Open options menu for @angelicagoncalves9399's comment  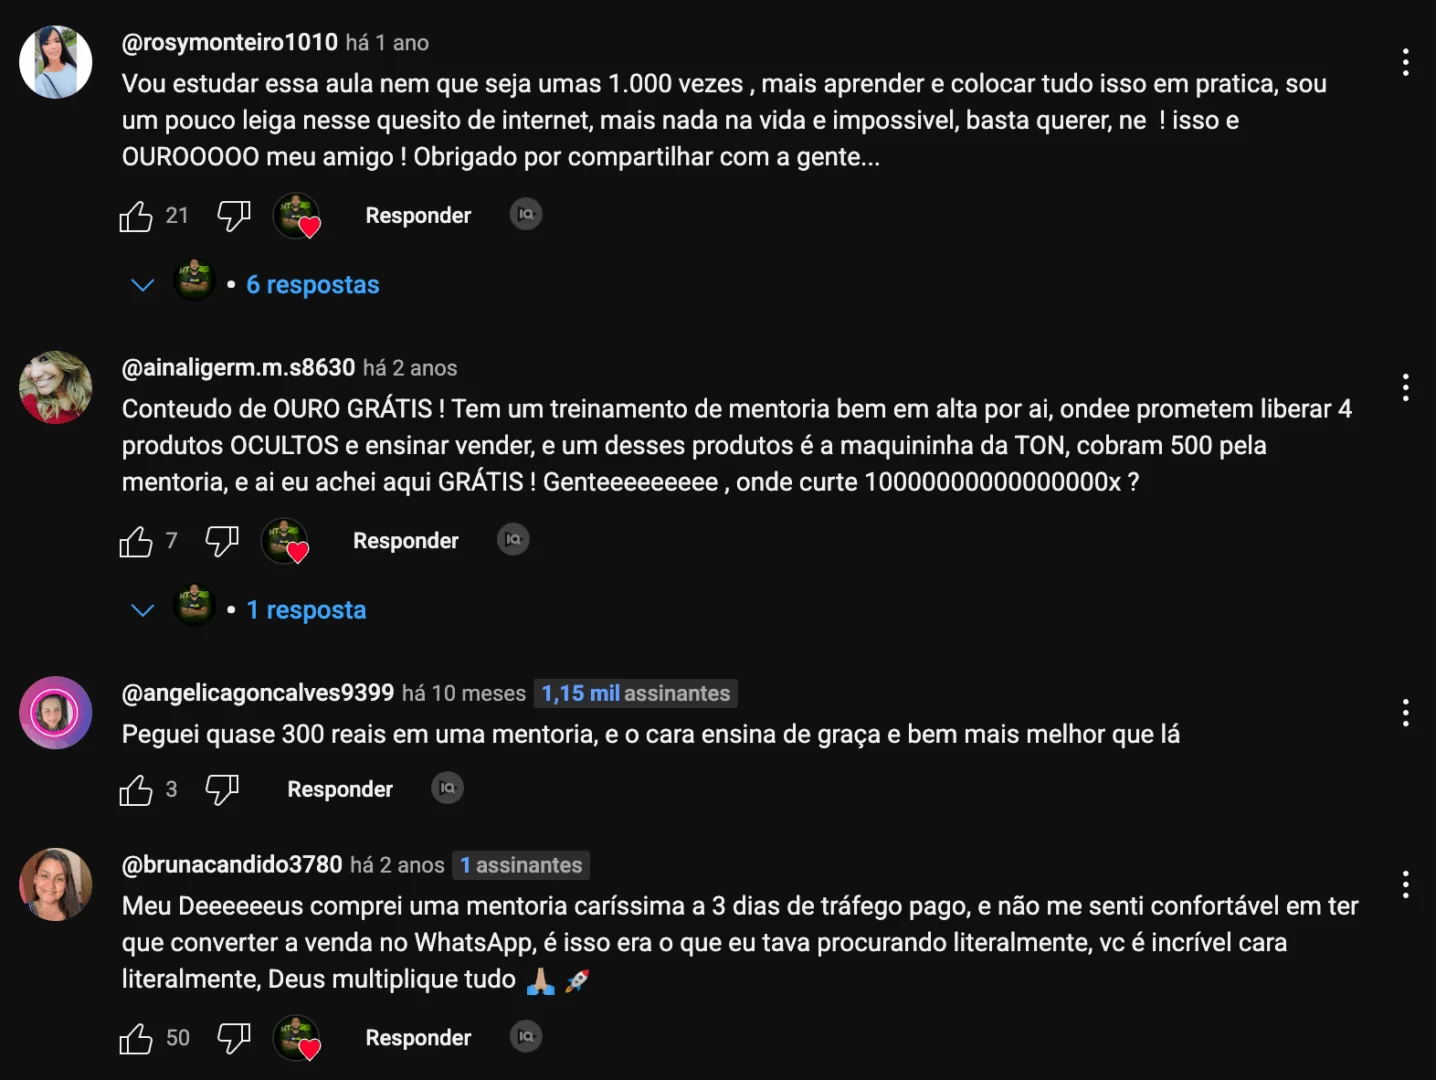[x=1405, y=713]
